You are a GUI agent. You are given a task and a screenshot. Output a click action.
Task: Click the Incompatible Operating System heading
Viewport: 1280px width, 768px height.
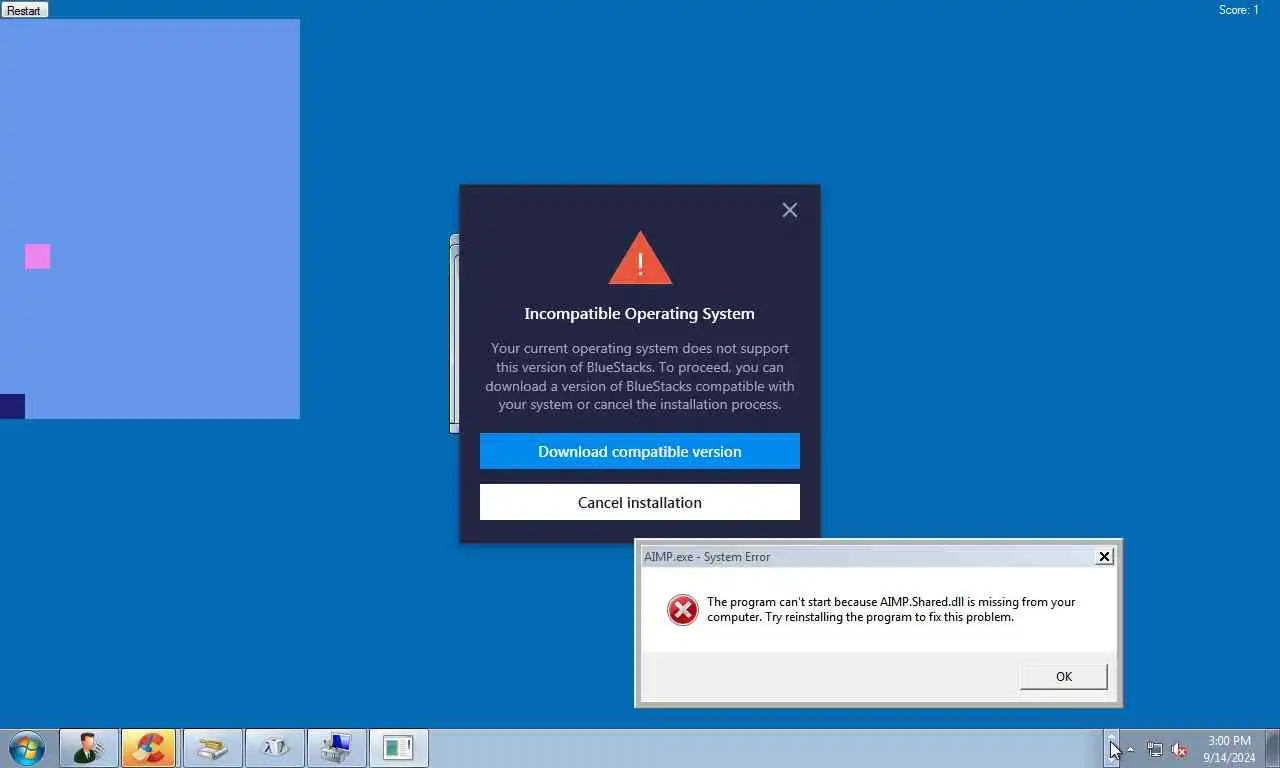coord(640,313)
